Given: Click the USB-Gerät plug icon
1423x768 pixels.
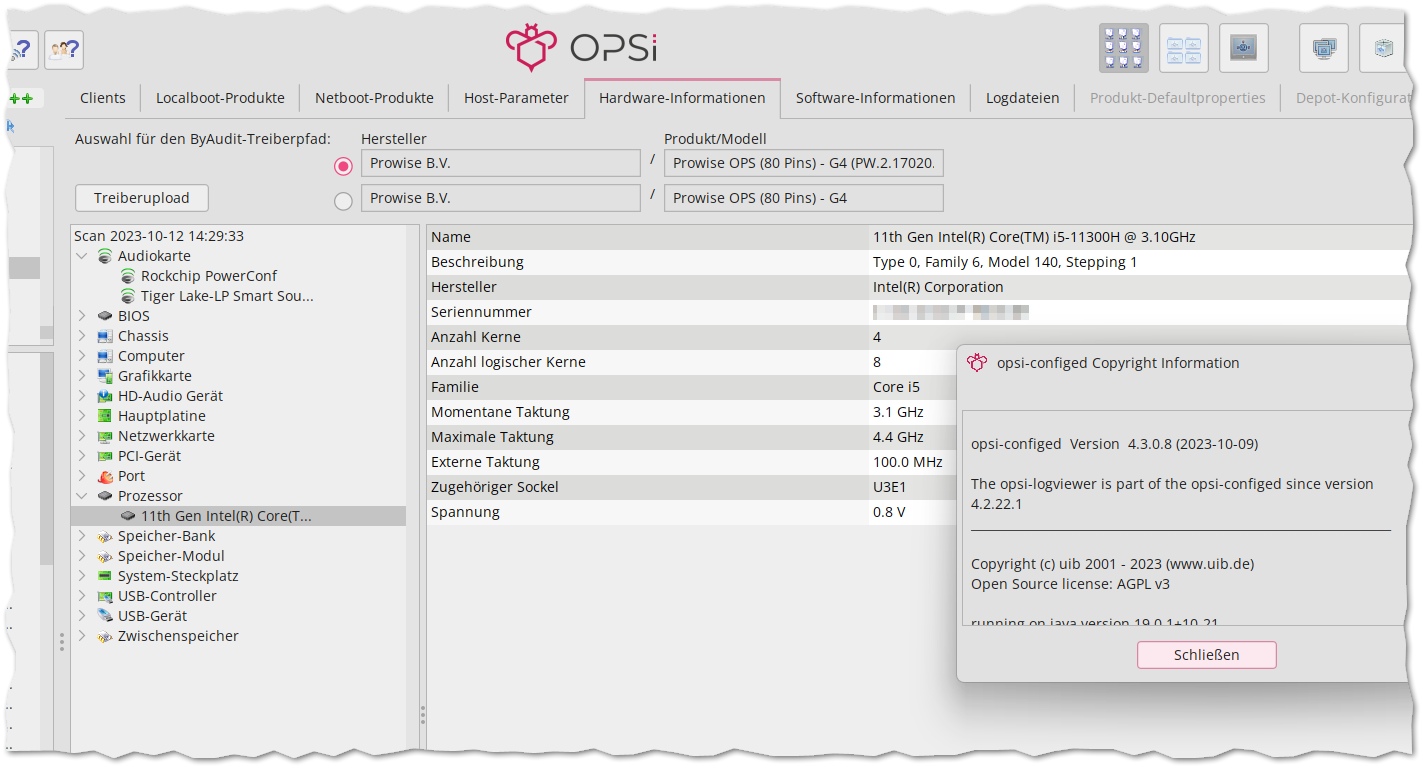Looking at the screenshot, I should 105,616.
